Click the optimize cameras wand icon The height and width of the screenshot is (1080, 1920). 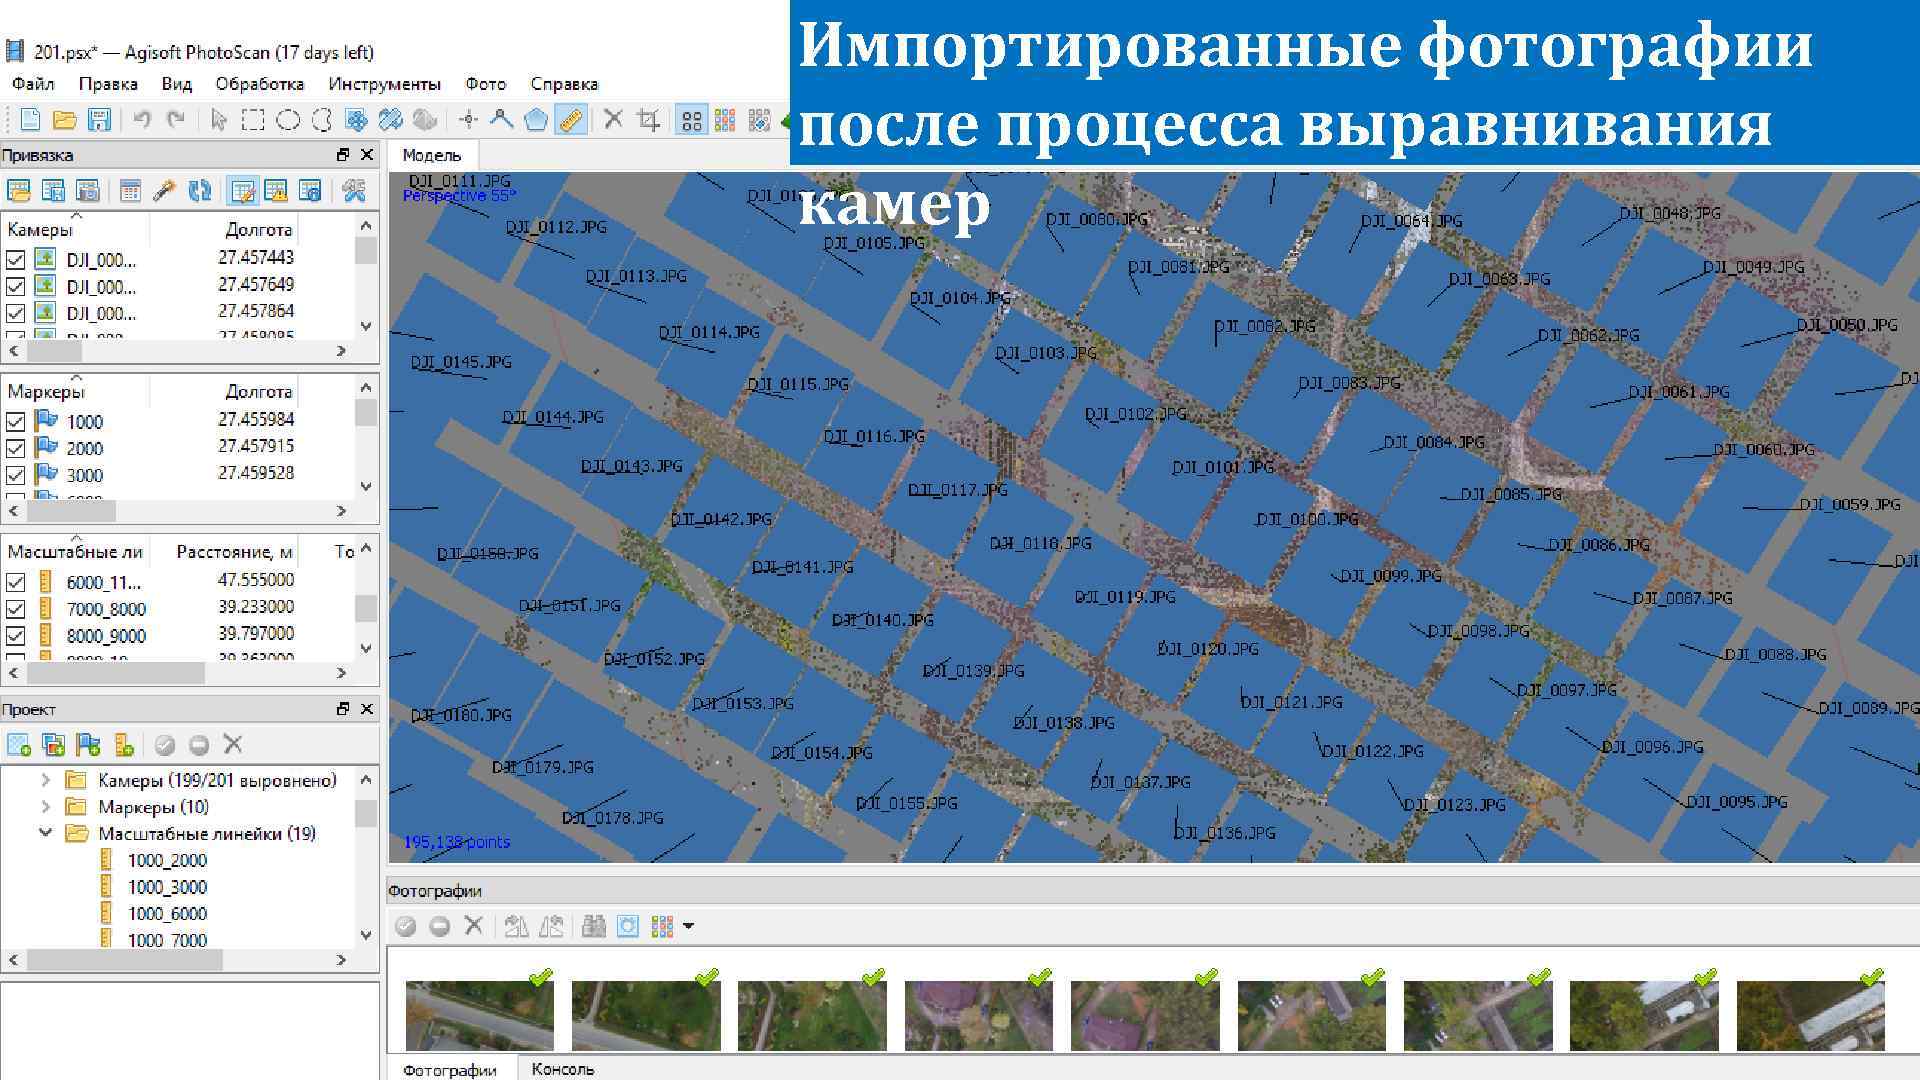tap(165, 190)
